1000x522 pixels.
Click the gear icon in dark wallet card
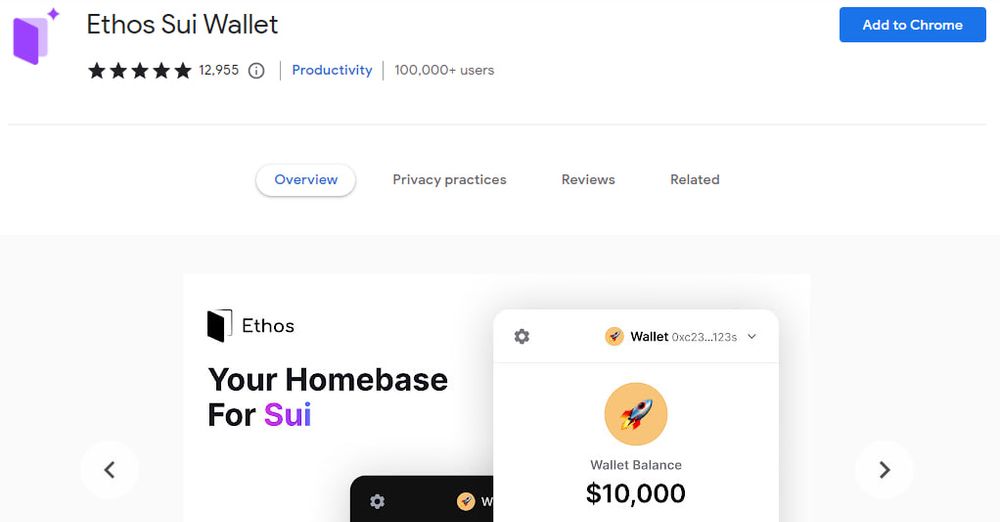pos(377,501)
